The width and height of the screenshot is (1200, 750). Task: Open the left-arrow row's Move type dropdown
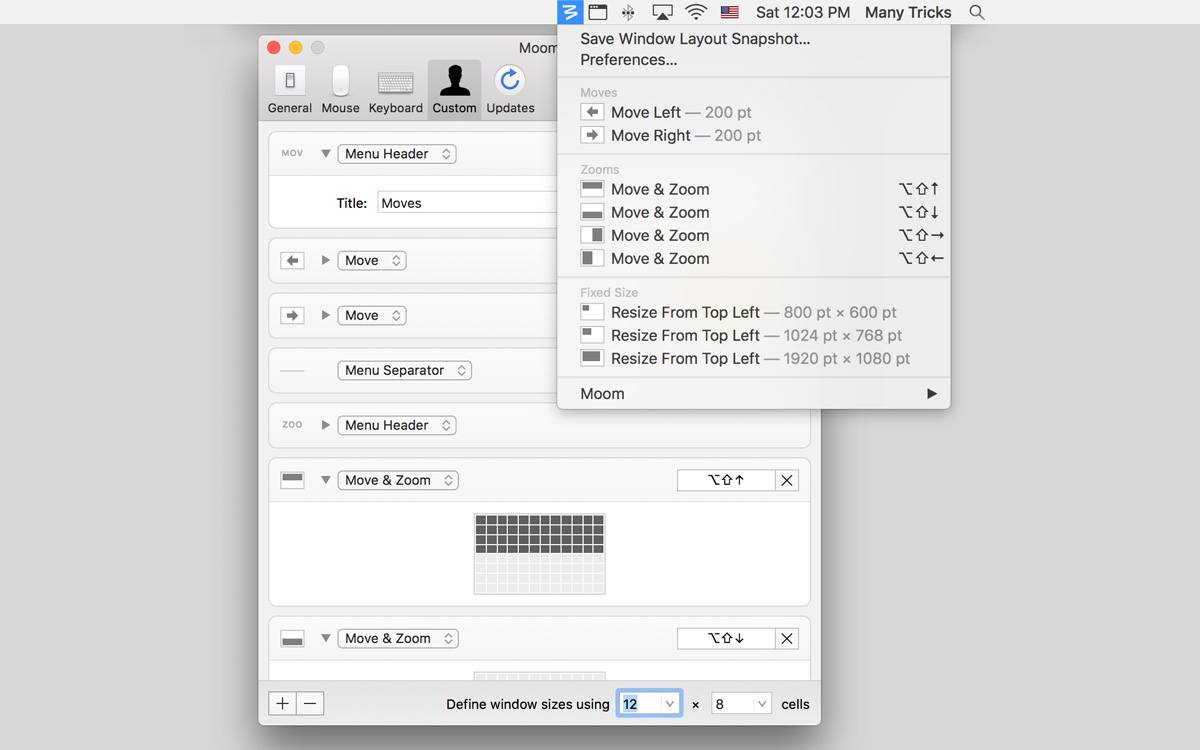tap(371, 260)
